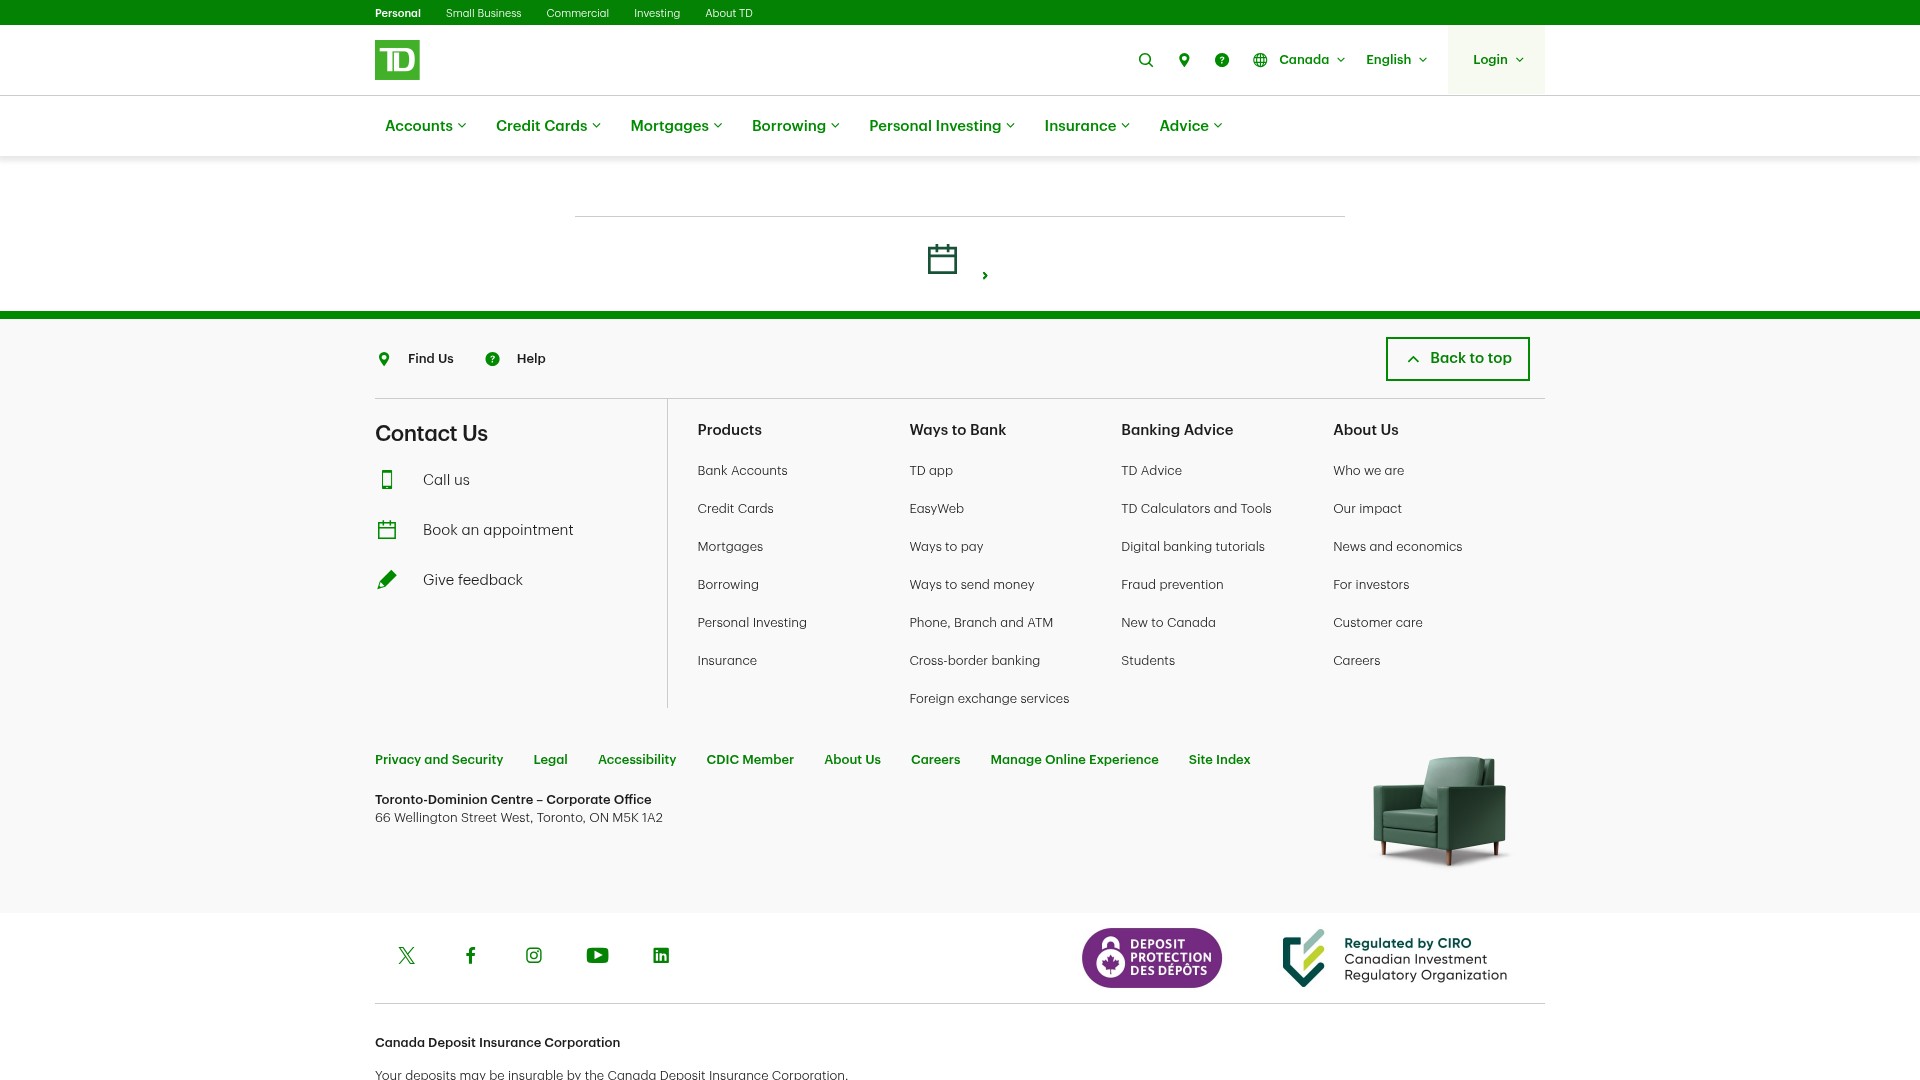Open the New to Canada link
Image resolution: width=1920 pixels, height=1080 pixels.
(1168, 623)
